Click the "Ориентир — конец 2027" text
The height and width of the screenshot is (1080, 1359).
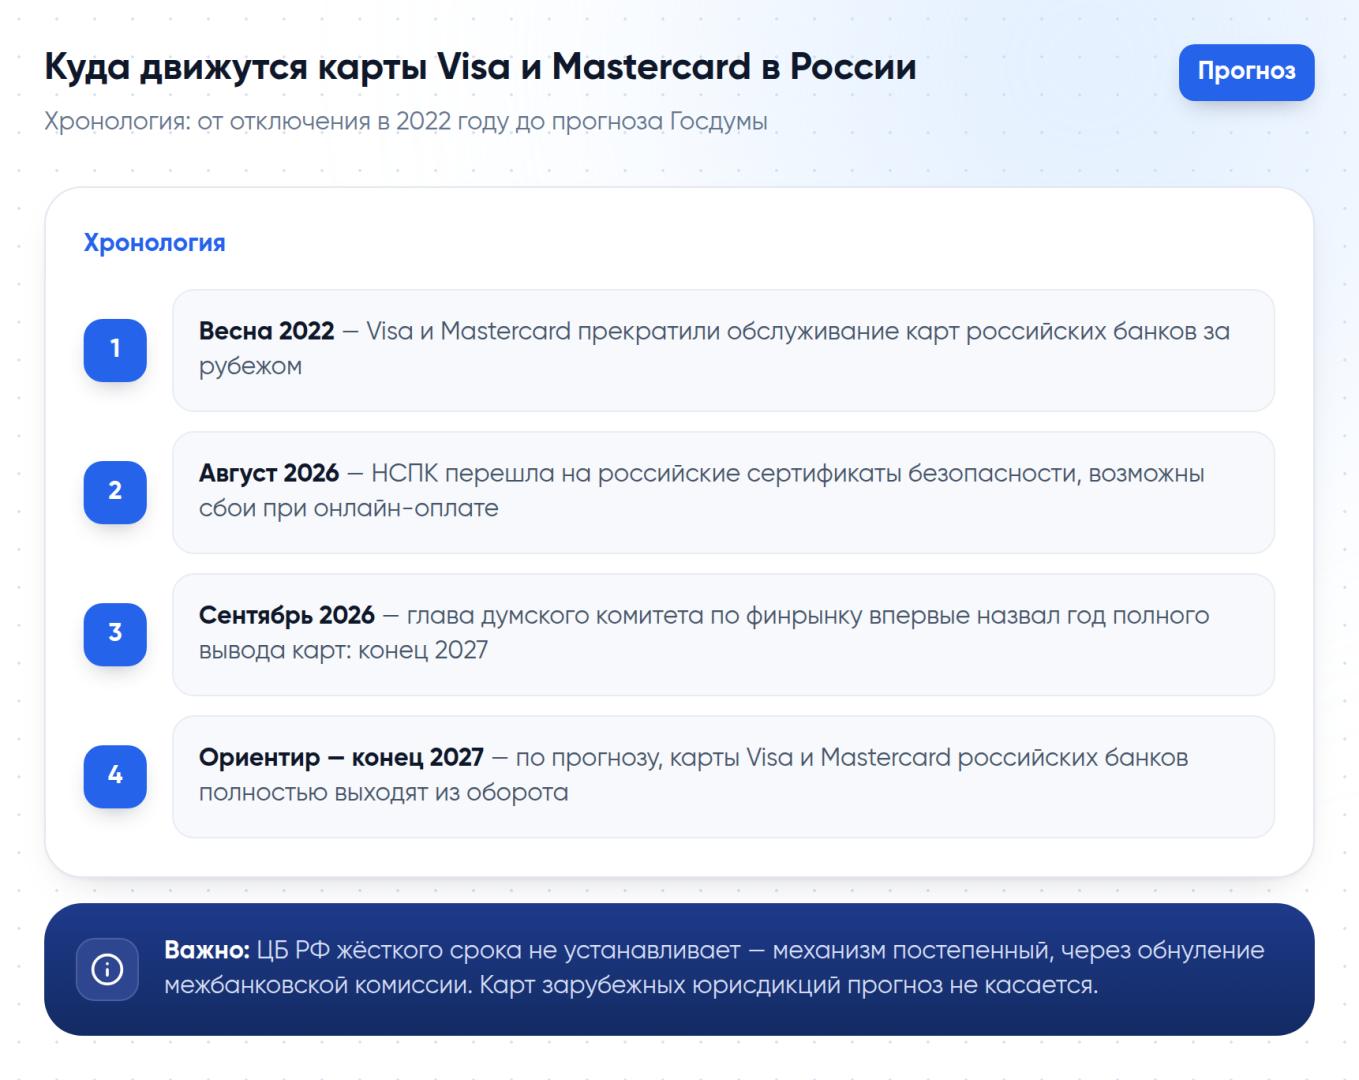(341, 758)
